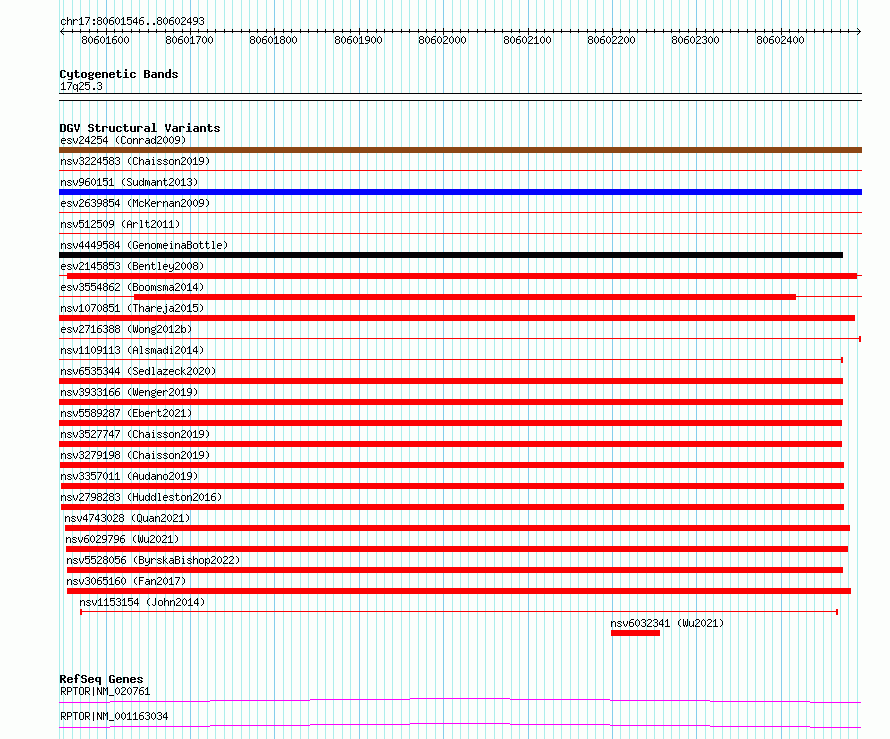Image resolution: width=890 pixels, height=739 pixels.
Task: Click the nsv1070851 (Thareja2015) label
Action: click(x=132, y=308)
